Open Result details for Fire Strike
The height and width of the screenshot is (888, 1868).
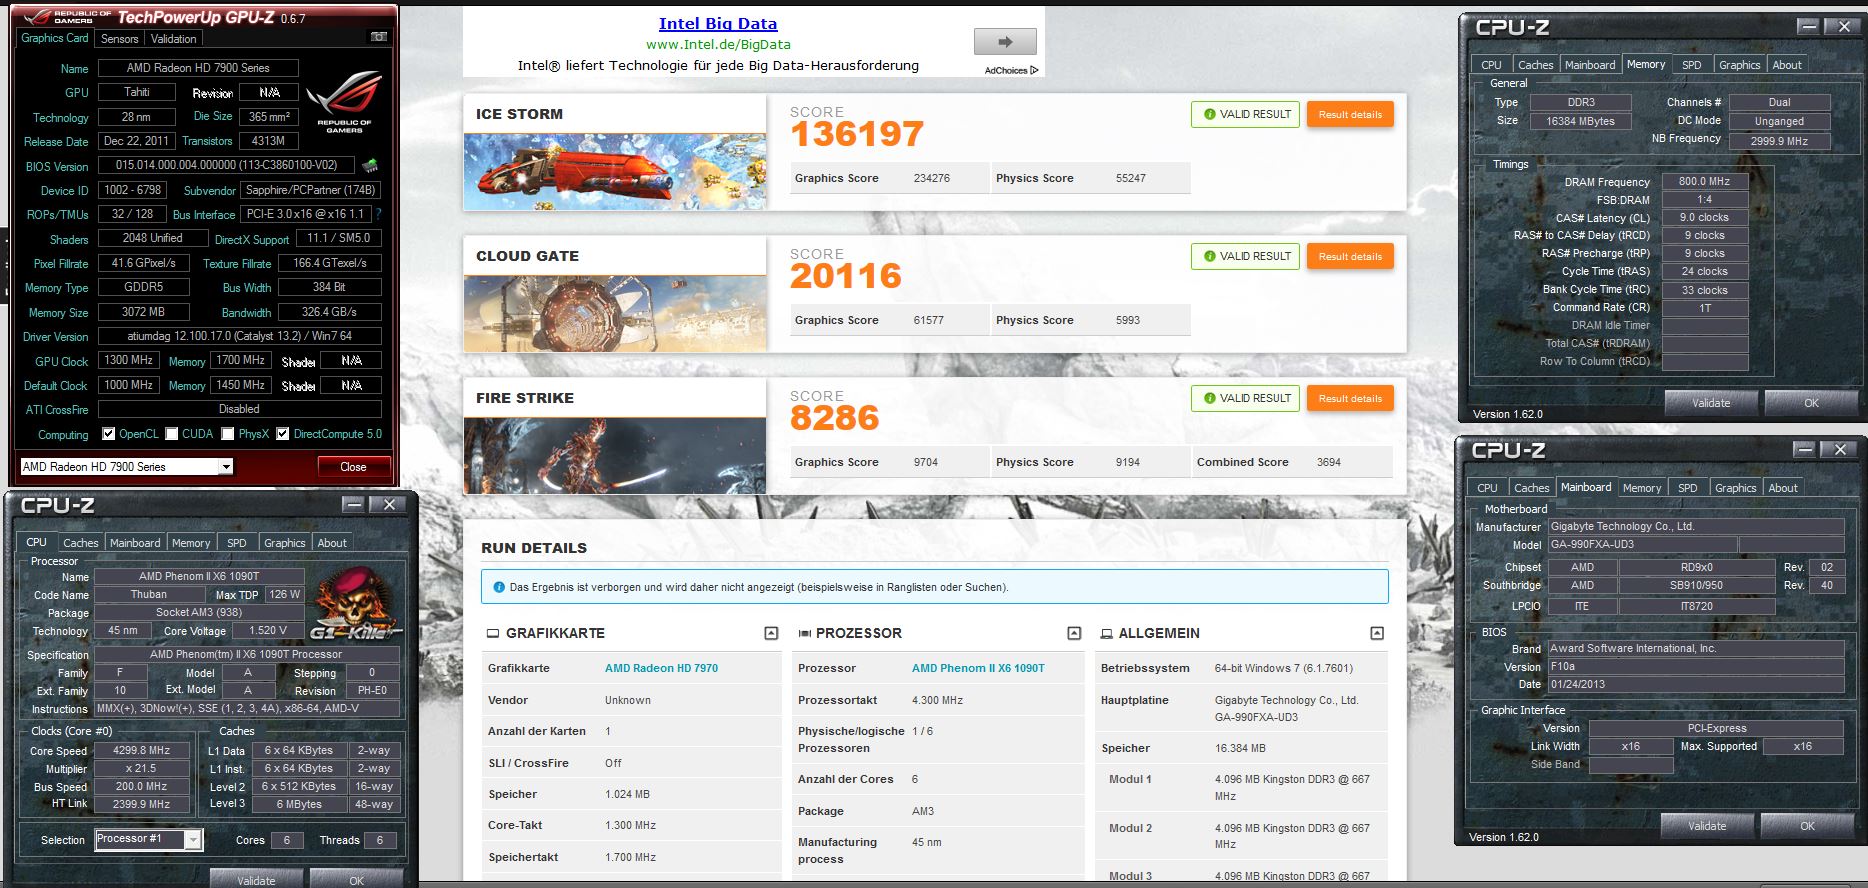click(1350, 398)
